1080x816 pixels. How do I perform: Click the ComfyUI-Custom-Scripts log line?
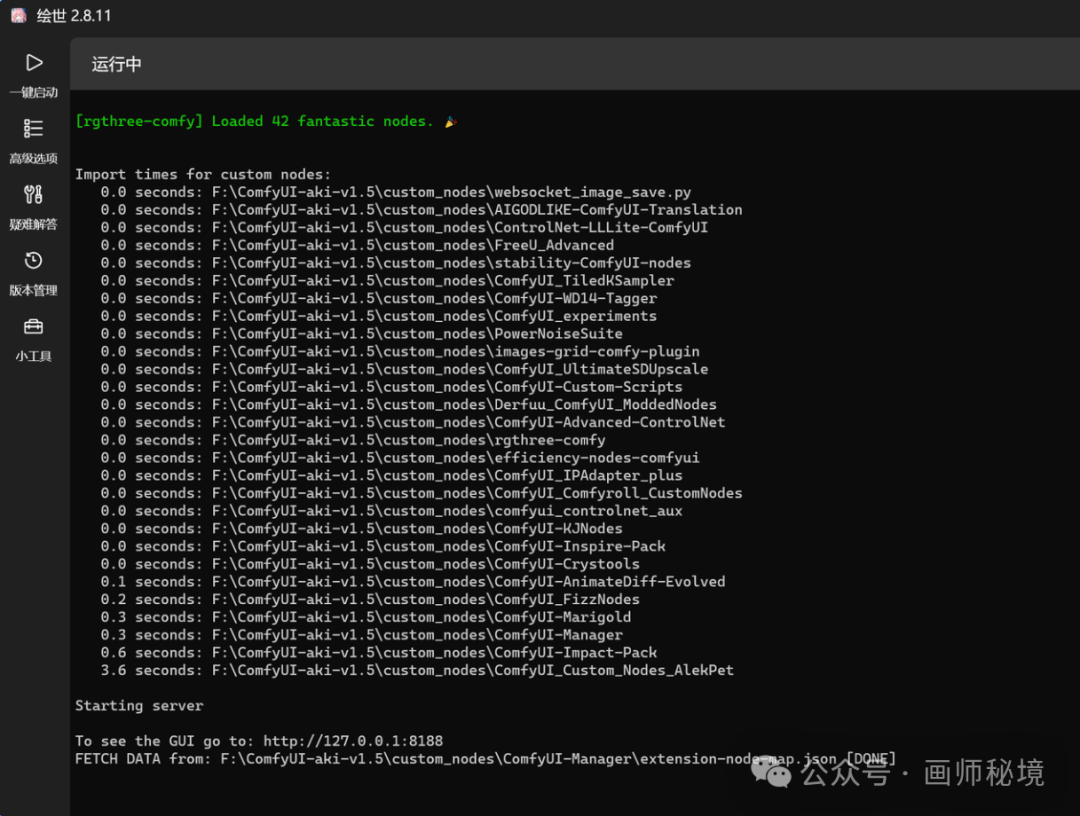391,387
